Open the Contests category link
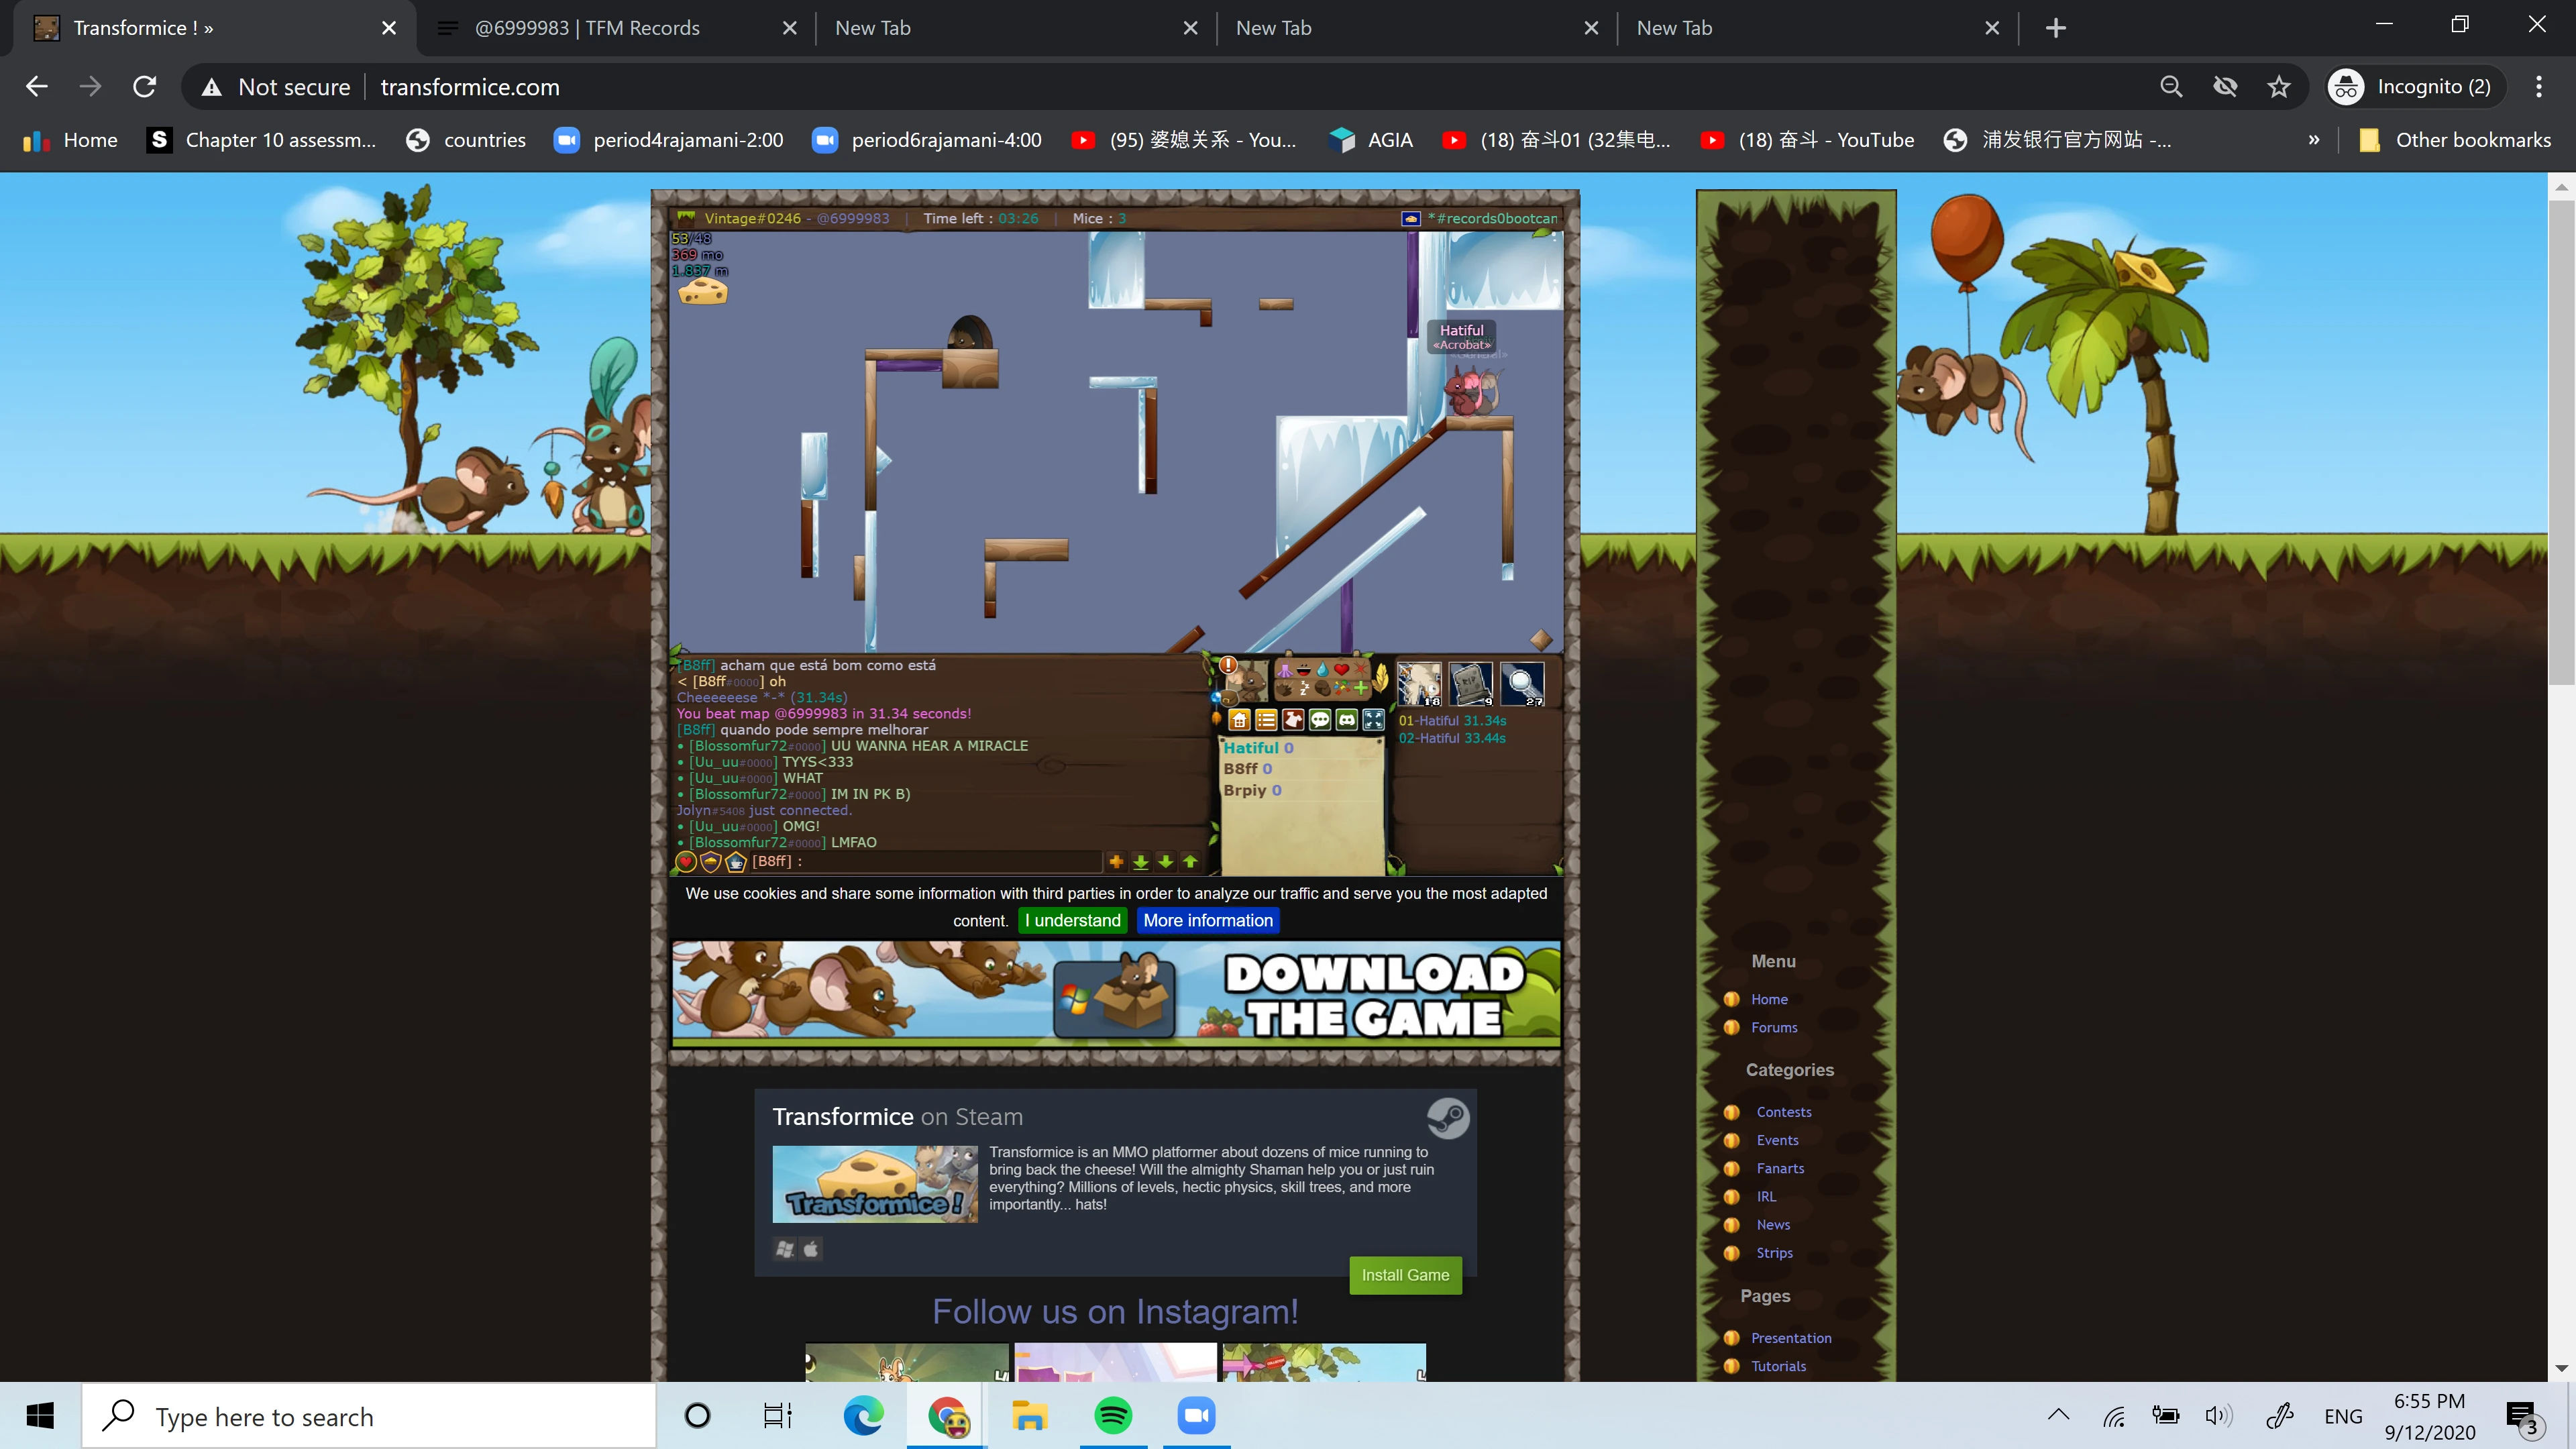Screen dimensions: 2576x1449 (x=1784, y=1112)
